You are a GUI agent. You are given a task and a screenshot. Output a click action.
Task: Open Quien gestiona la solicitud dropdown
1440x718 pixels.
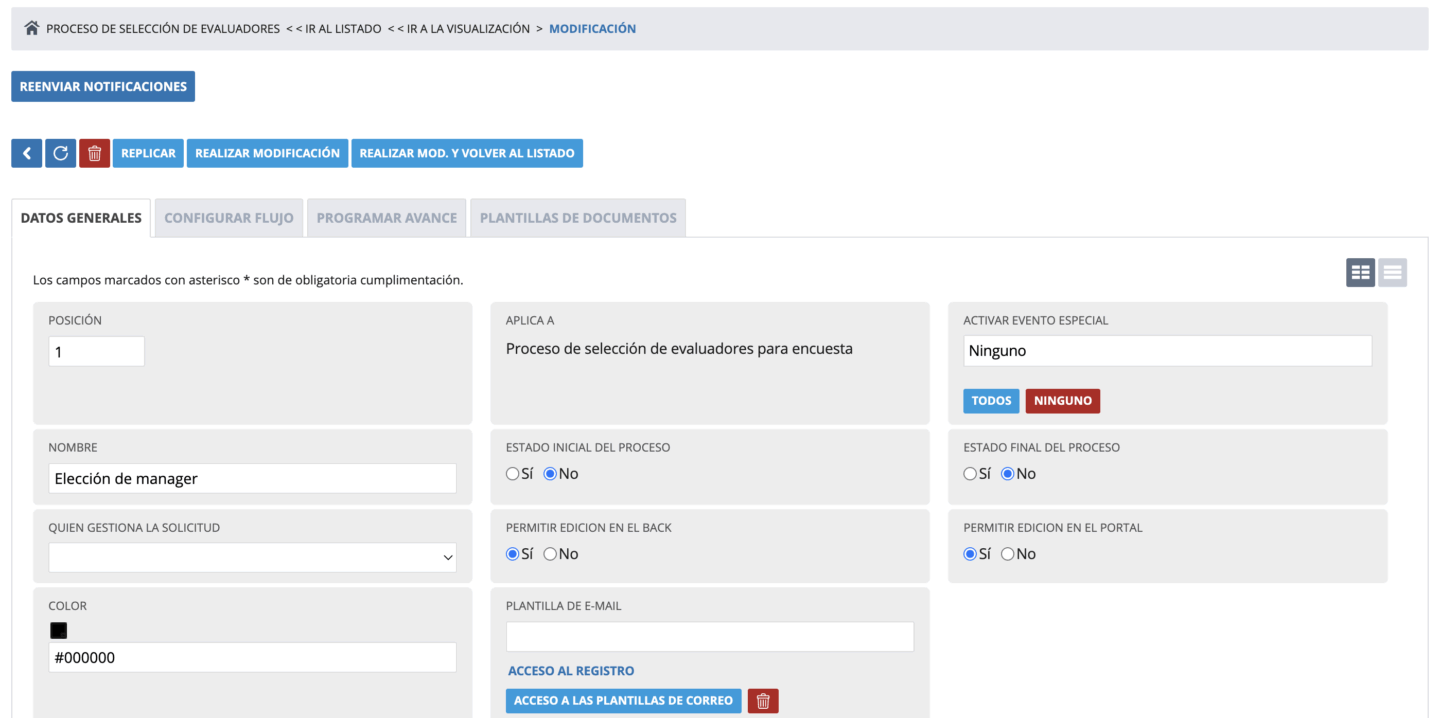click(x=252, y=558)
